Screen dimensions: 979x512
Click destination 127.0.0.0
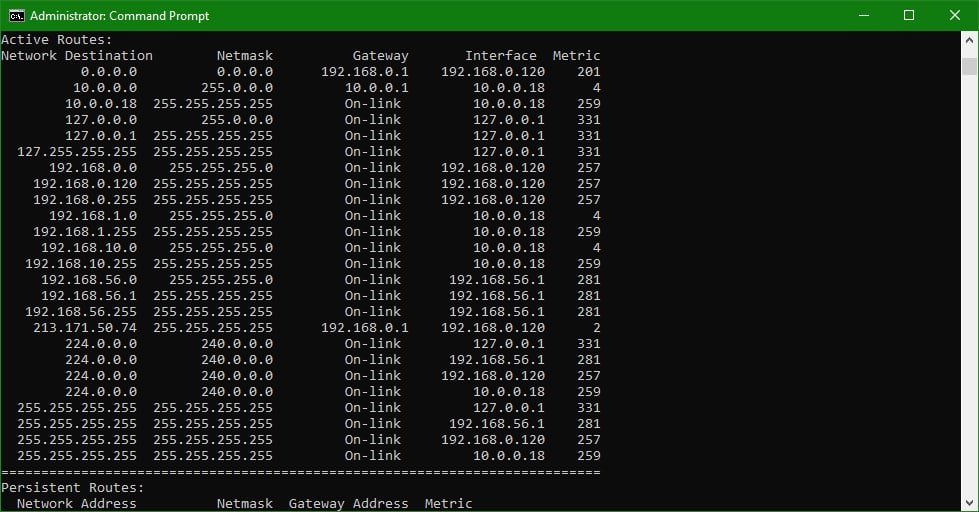(x=101, y=120)
